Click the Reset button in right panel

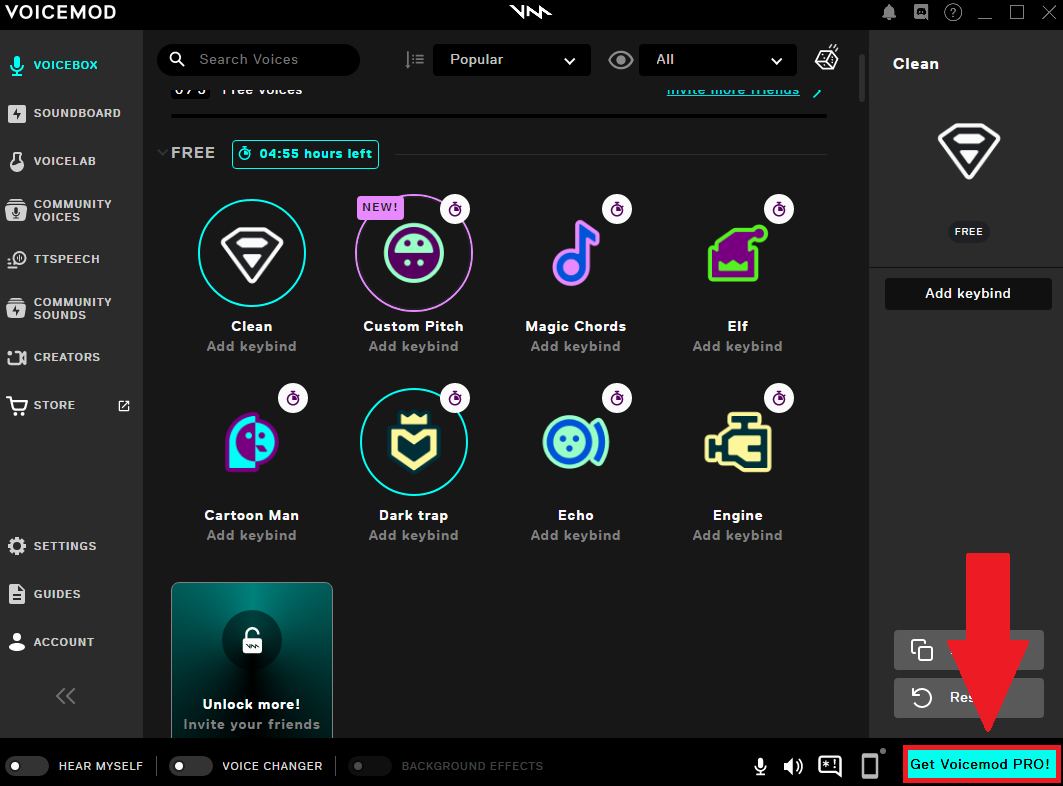968,698
